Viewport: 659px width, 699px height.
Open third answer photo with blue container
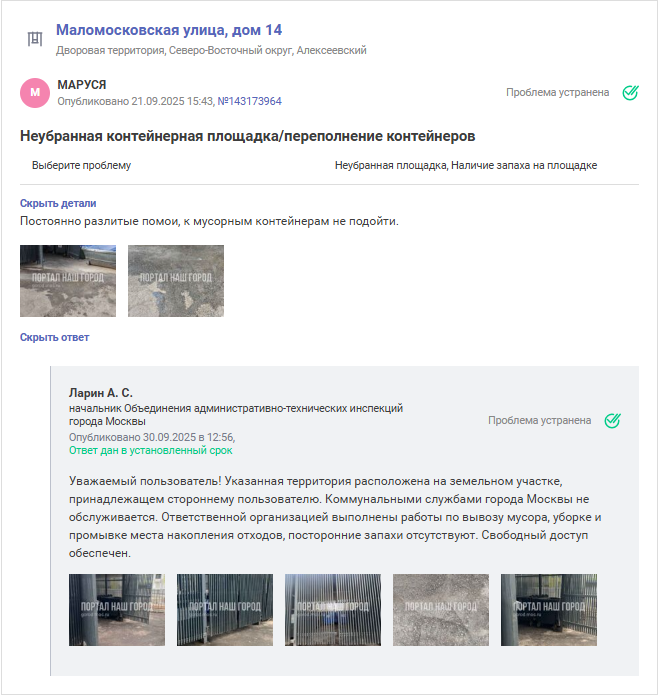tap(333, 610)
